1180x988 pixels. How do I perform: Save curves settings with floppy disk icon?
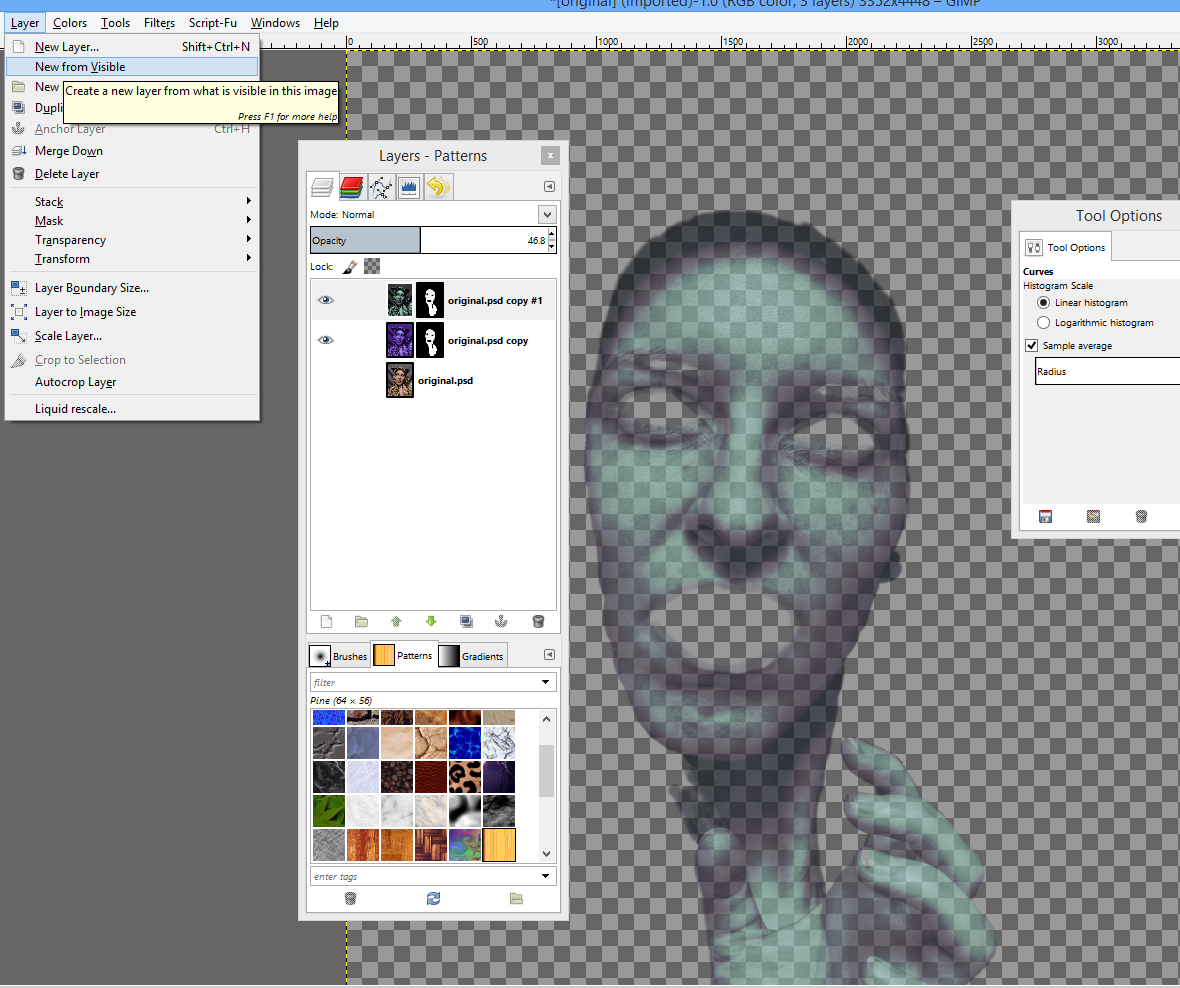click(1045, 516)
